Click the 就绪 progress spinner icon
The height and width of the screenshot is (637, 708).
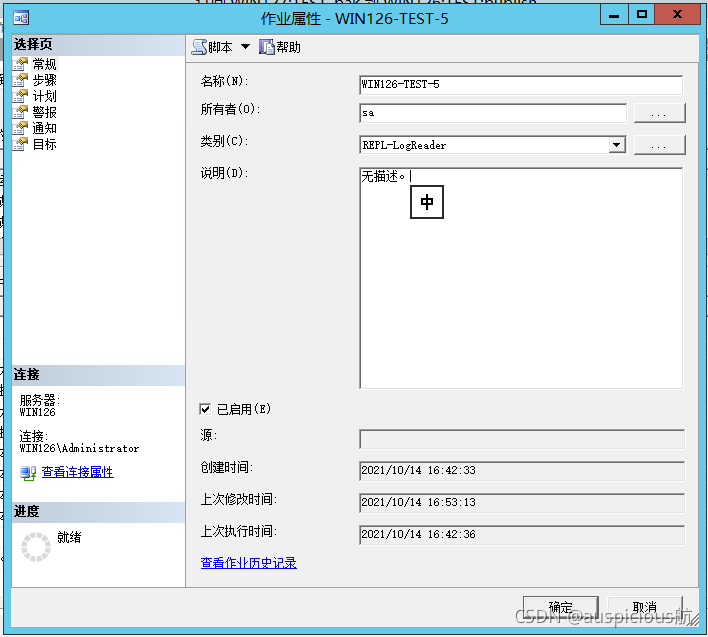(x=36, y=547)
